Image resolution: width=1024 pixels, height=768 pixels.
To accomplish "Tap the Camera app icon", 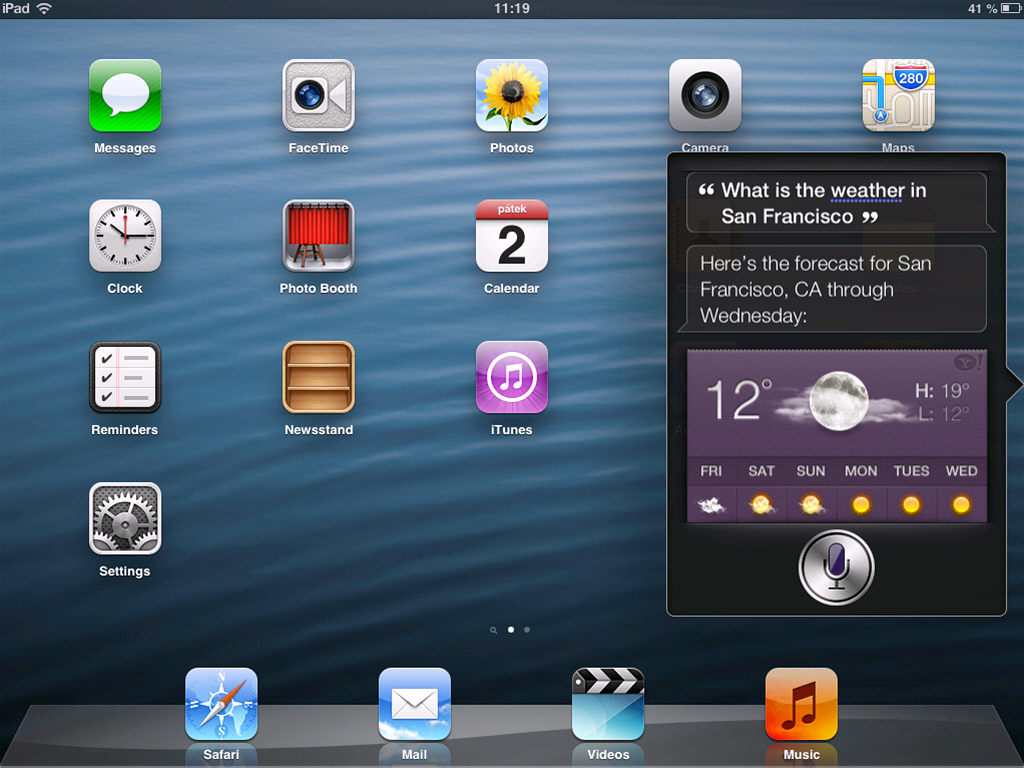I will point(705,96).
